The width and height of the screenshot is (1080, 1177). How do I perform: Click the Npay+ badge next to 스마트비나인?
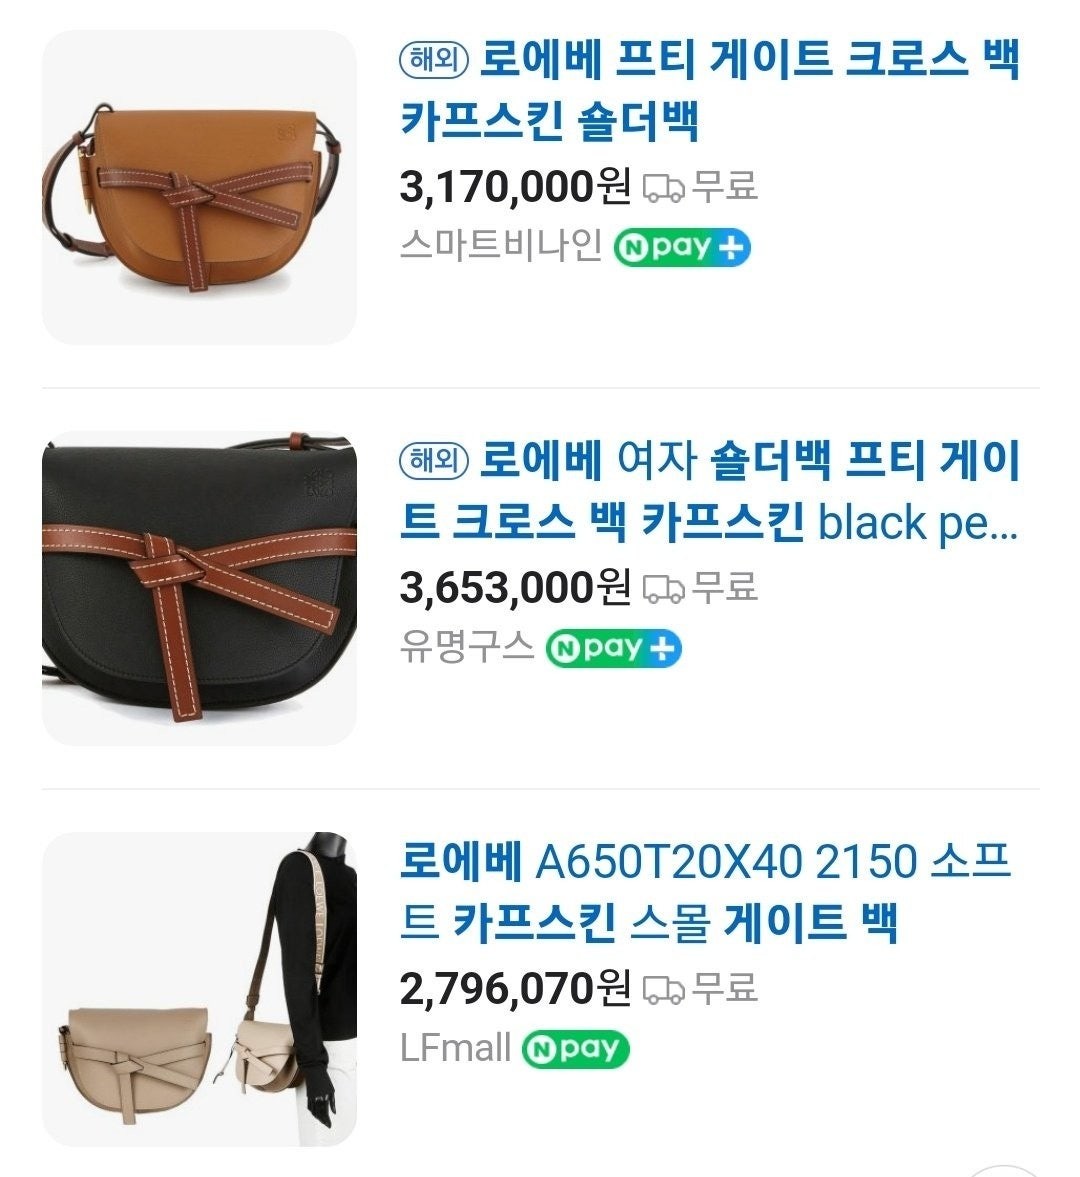(682, 248)
